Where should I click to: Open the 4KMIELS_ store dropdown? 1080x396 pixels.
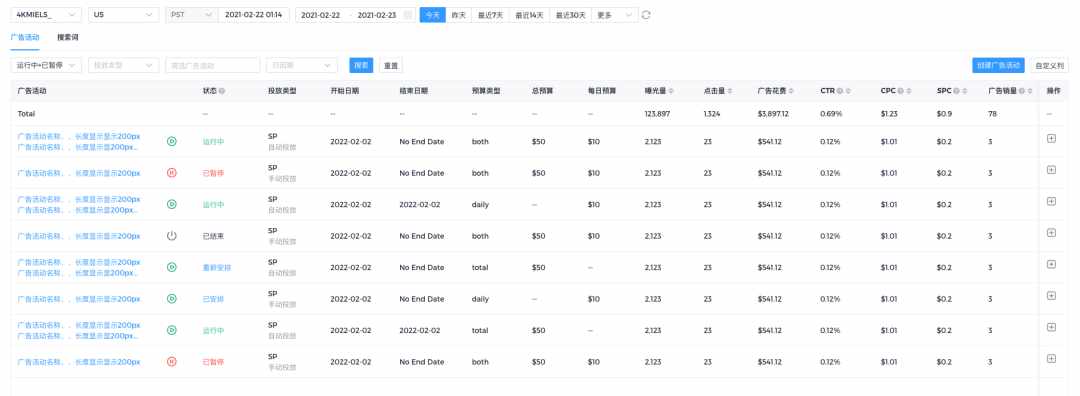click(46, 14)
